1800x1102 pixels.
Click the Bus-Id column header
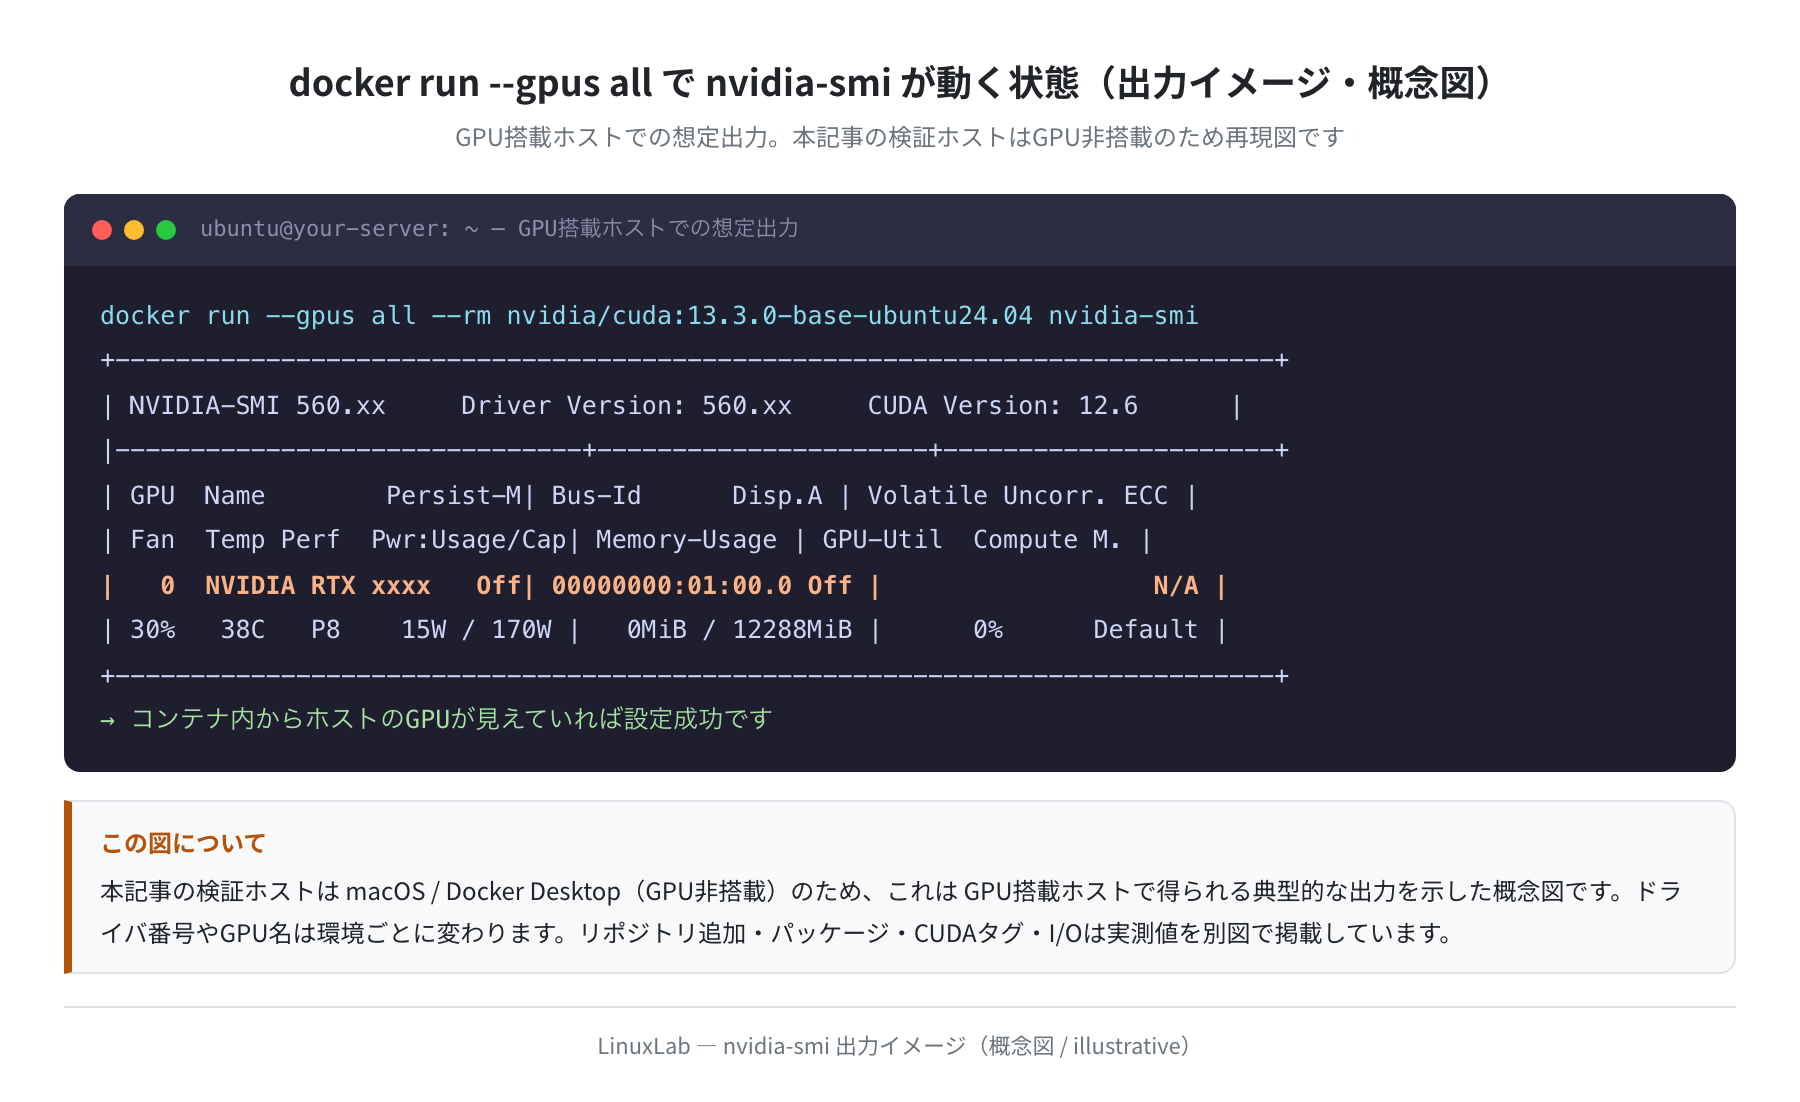[x=596, y=496]
